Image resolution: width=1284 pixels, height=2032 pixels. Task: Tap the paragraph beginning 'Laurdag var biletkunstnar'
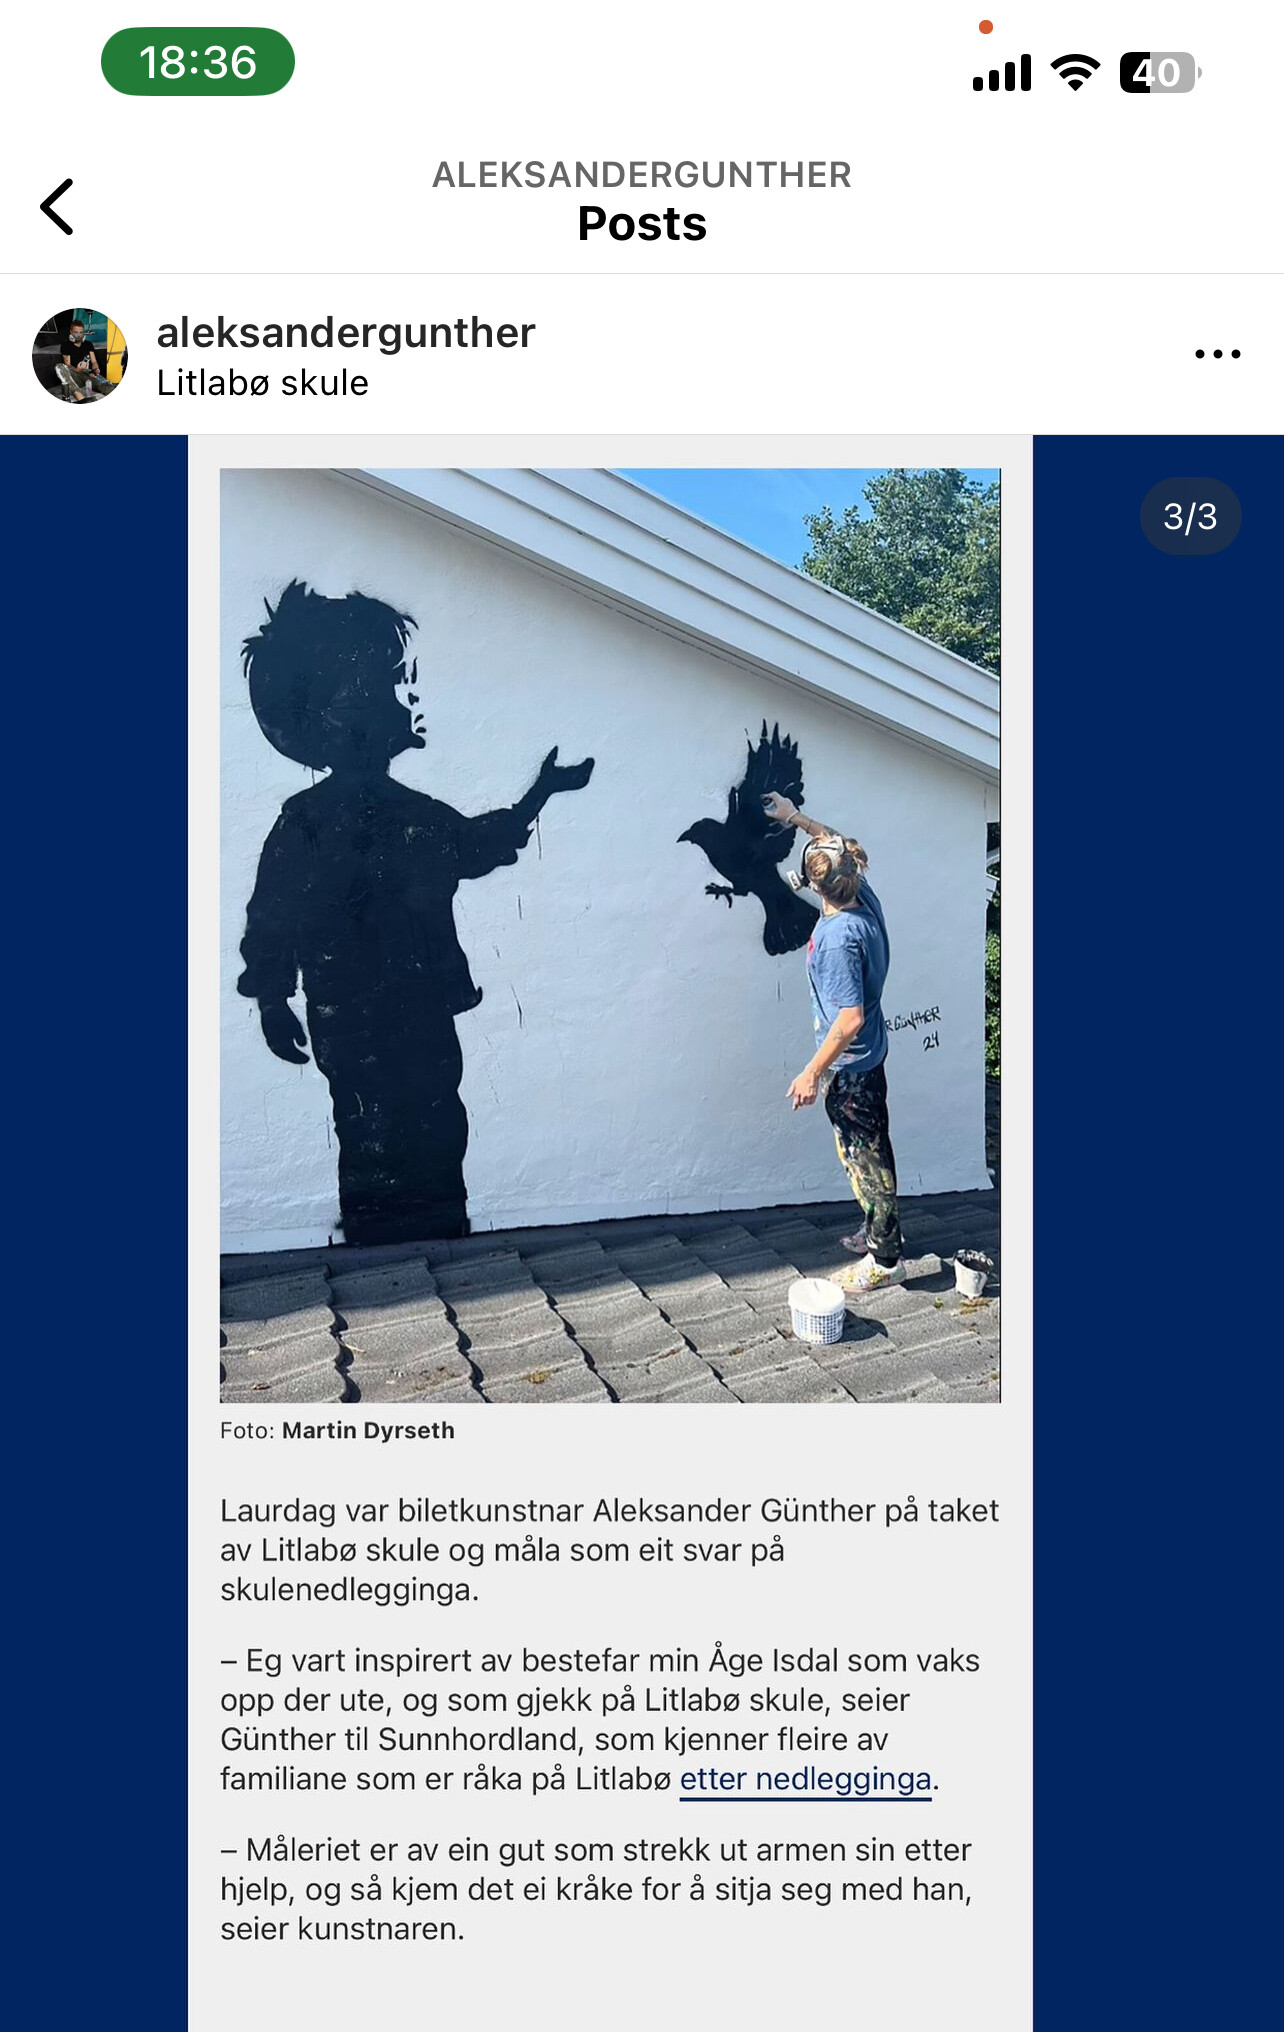[610, 1550]
